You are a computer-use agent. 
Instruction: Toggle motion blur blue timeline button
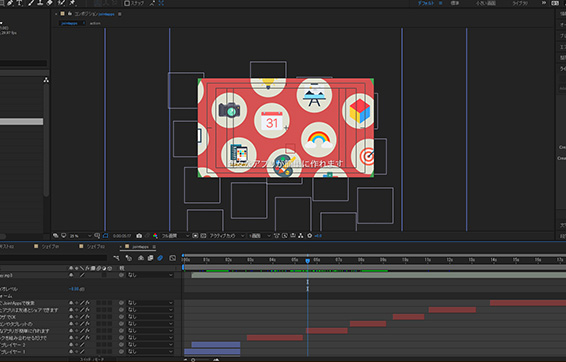coord(160,258)
